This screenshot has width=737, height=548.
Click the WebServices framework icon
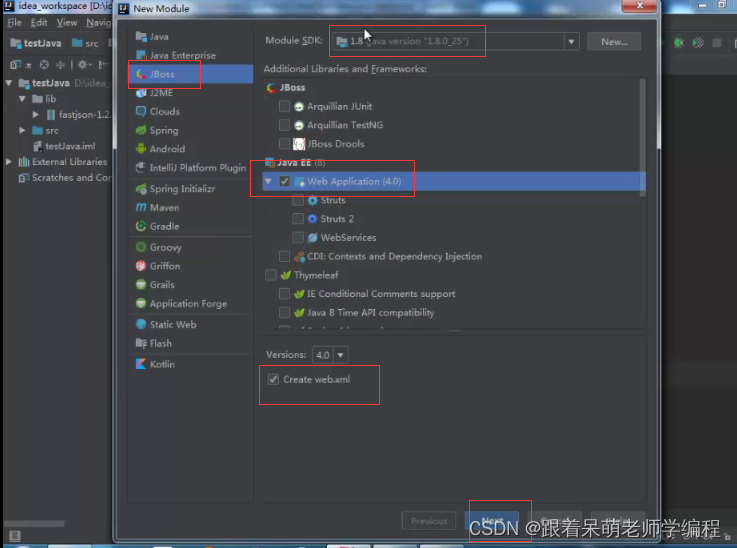coord(312,238)
